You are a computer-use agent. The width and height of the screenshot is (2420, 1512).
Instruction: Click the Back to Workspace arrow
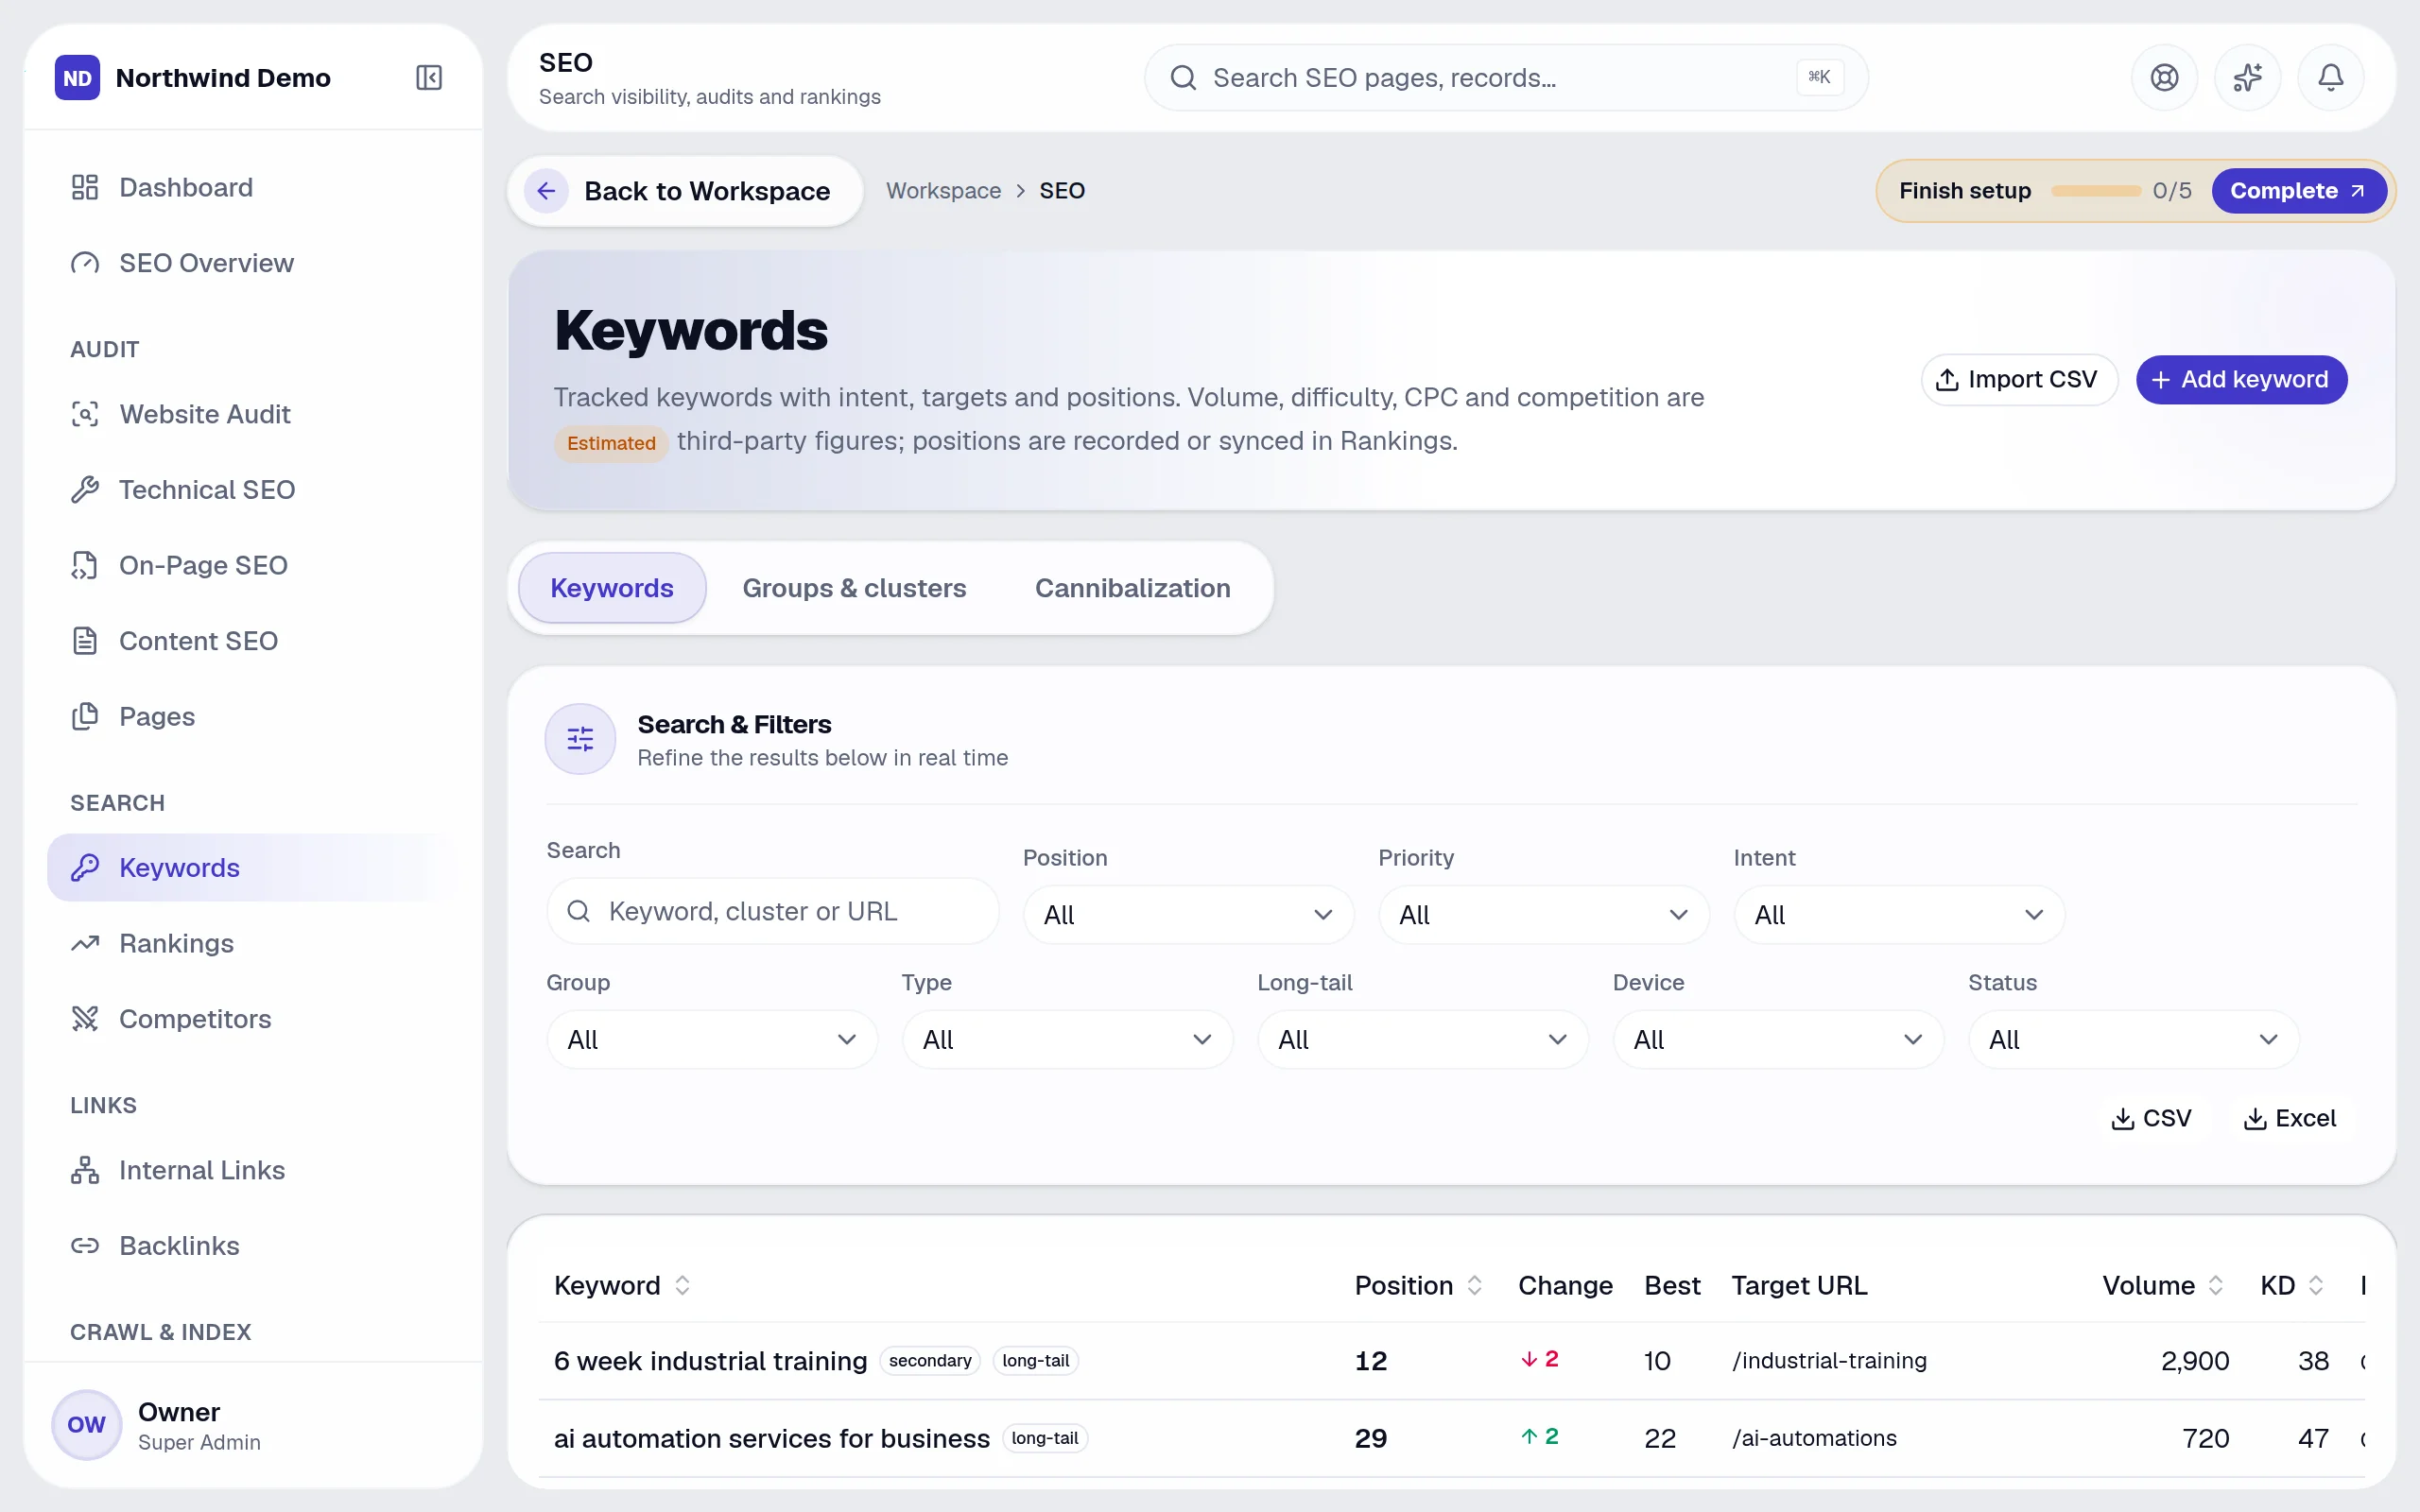tap(546, 191)
